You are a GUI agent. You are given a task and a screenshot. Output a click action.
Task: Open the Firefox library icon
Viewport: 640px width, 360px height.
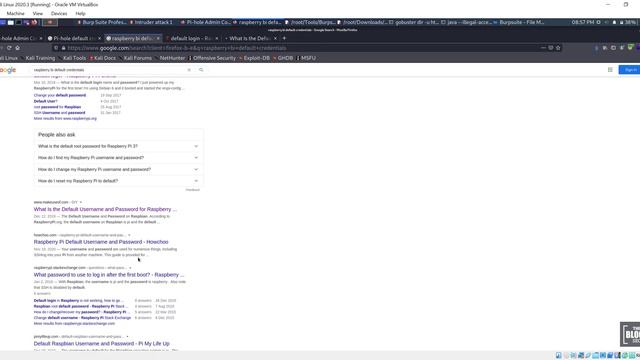(605, 48)
